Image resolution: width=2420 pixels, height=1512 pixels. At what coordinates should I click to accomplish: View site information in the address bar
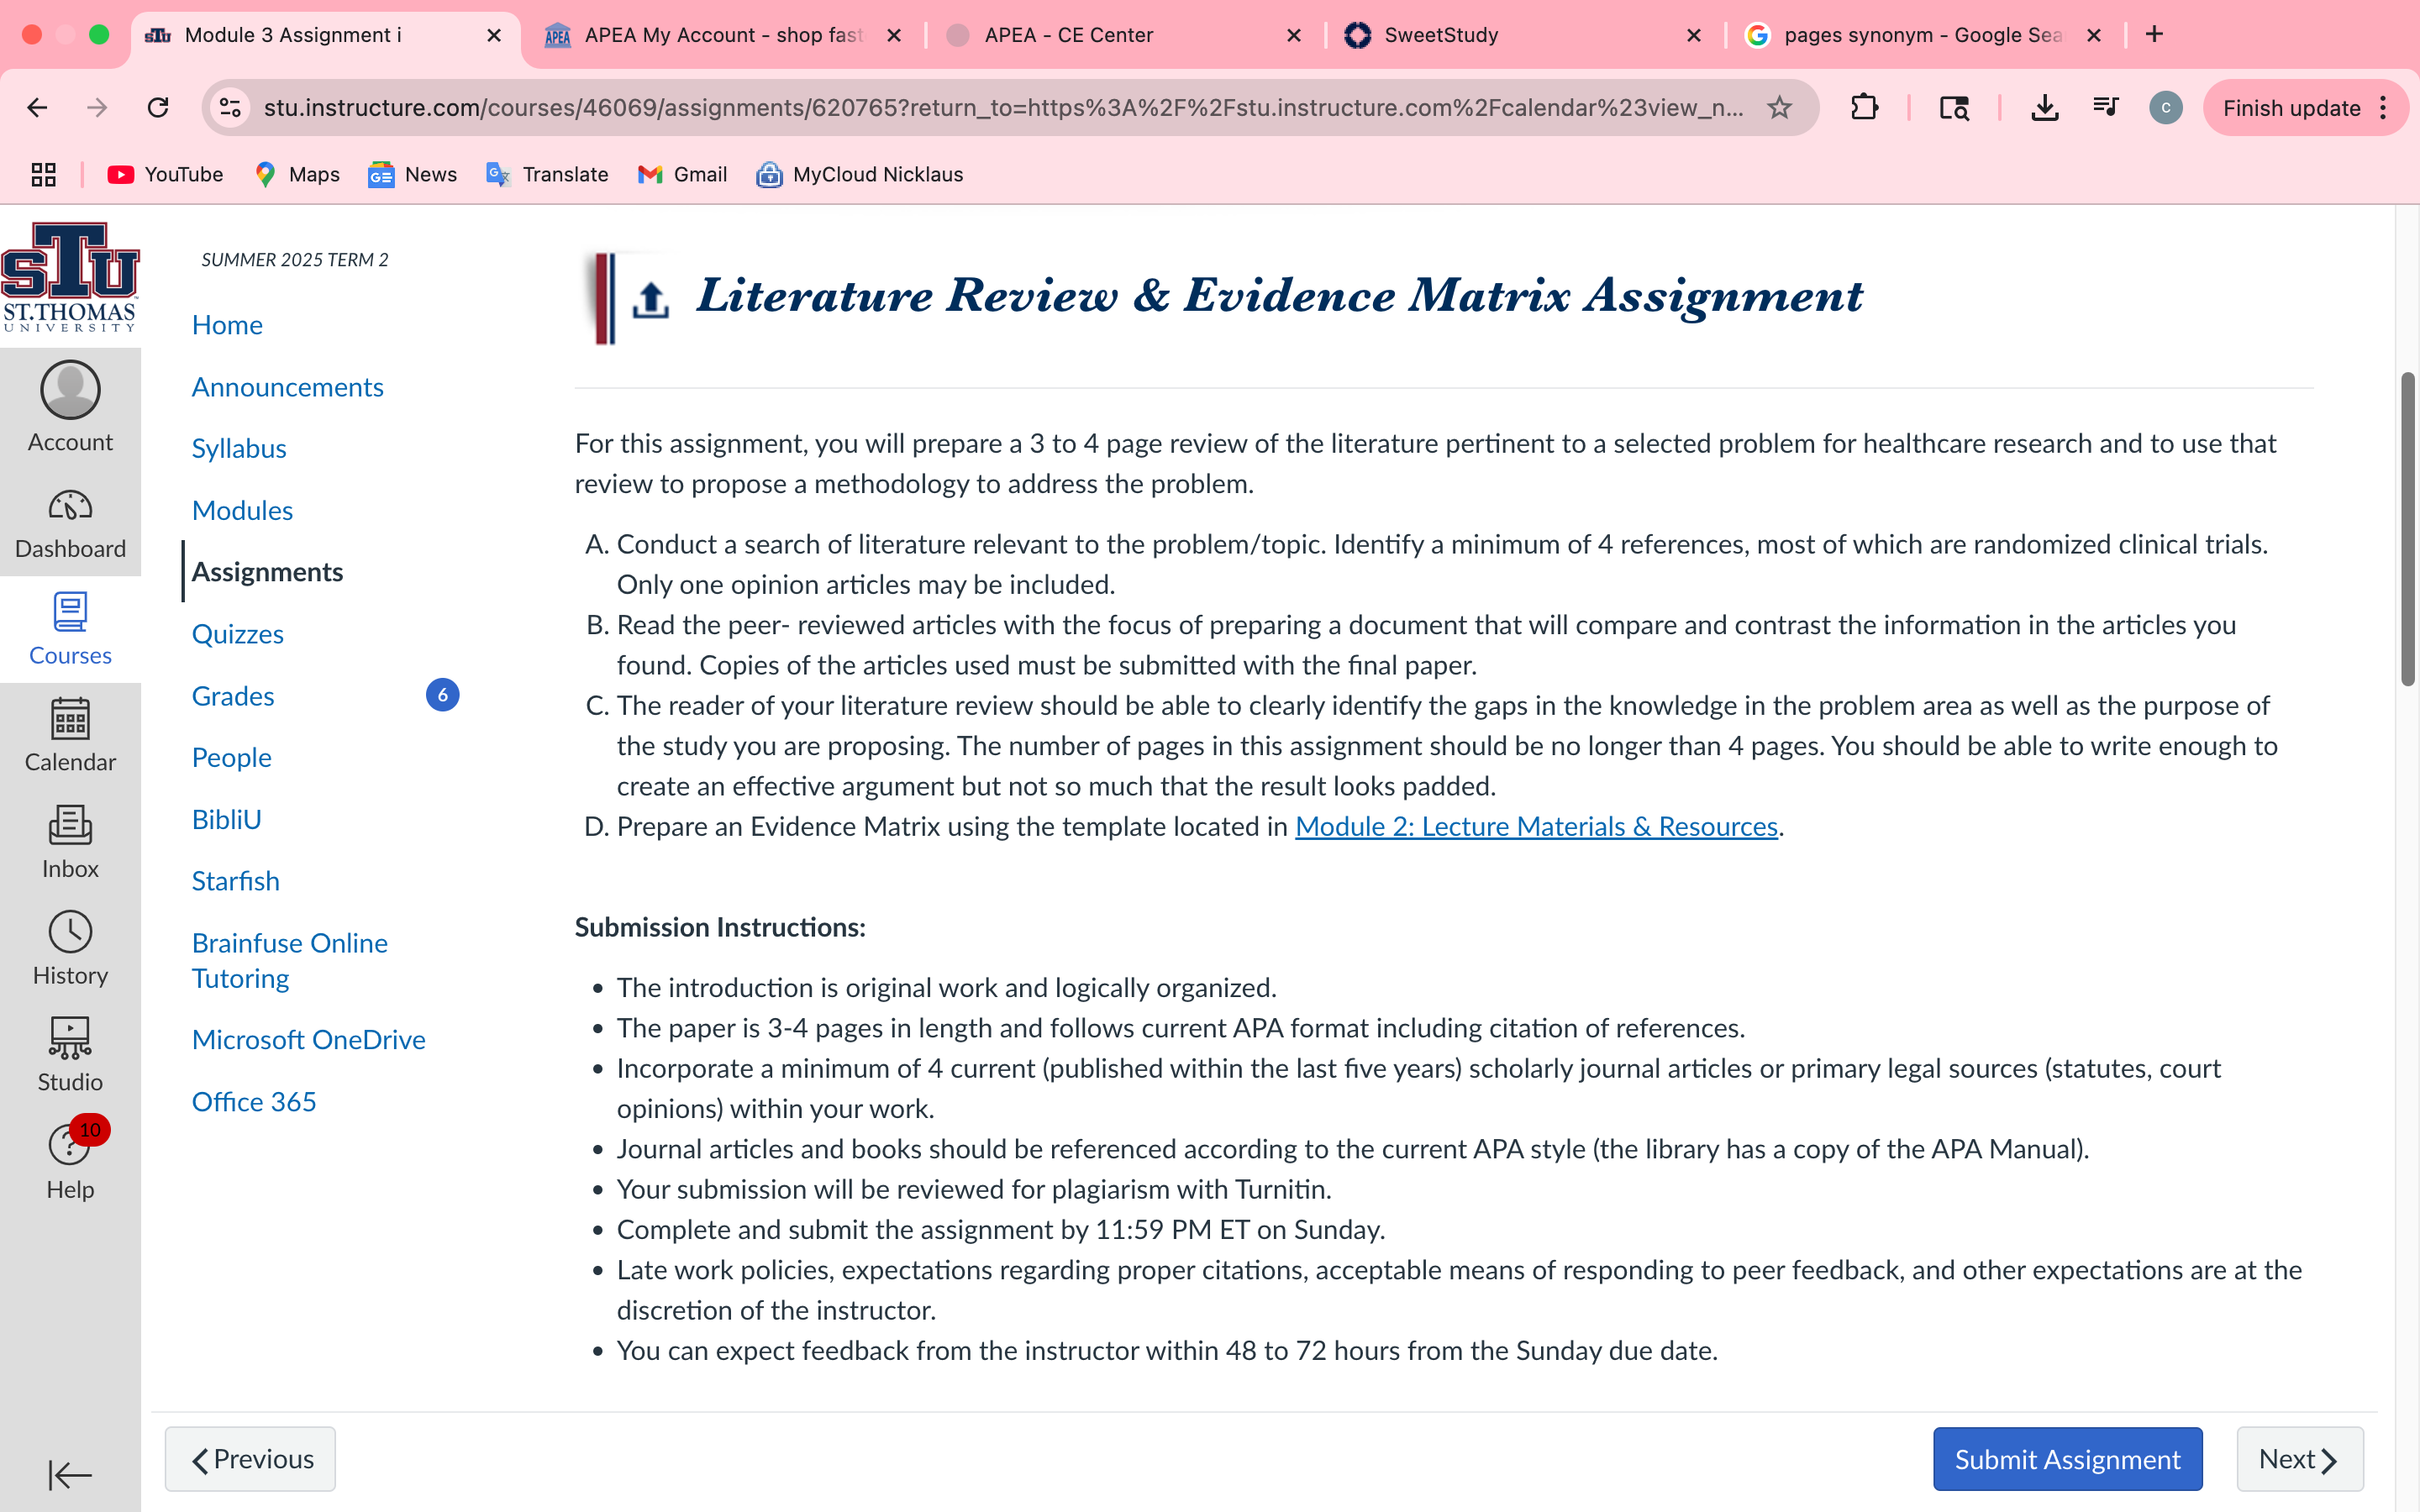point(231,108)
